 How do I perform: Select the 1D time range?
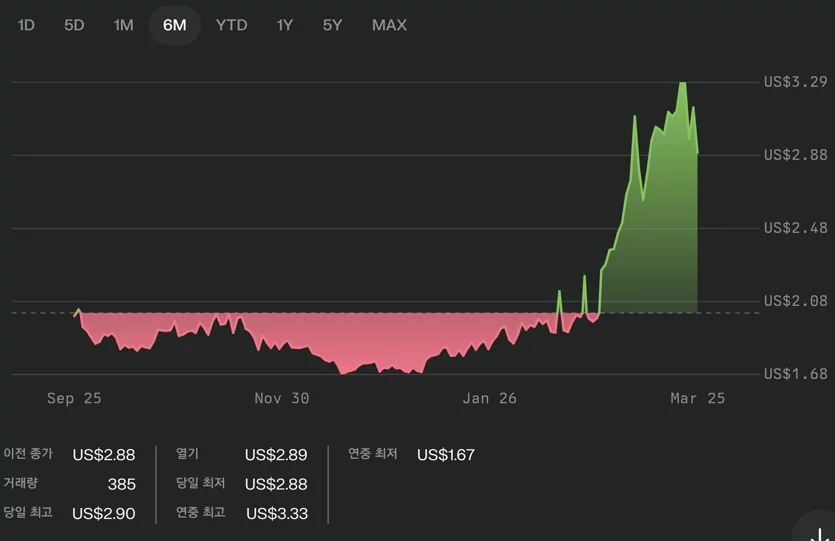26,25
